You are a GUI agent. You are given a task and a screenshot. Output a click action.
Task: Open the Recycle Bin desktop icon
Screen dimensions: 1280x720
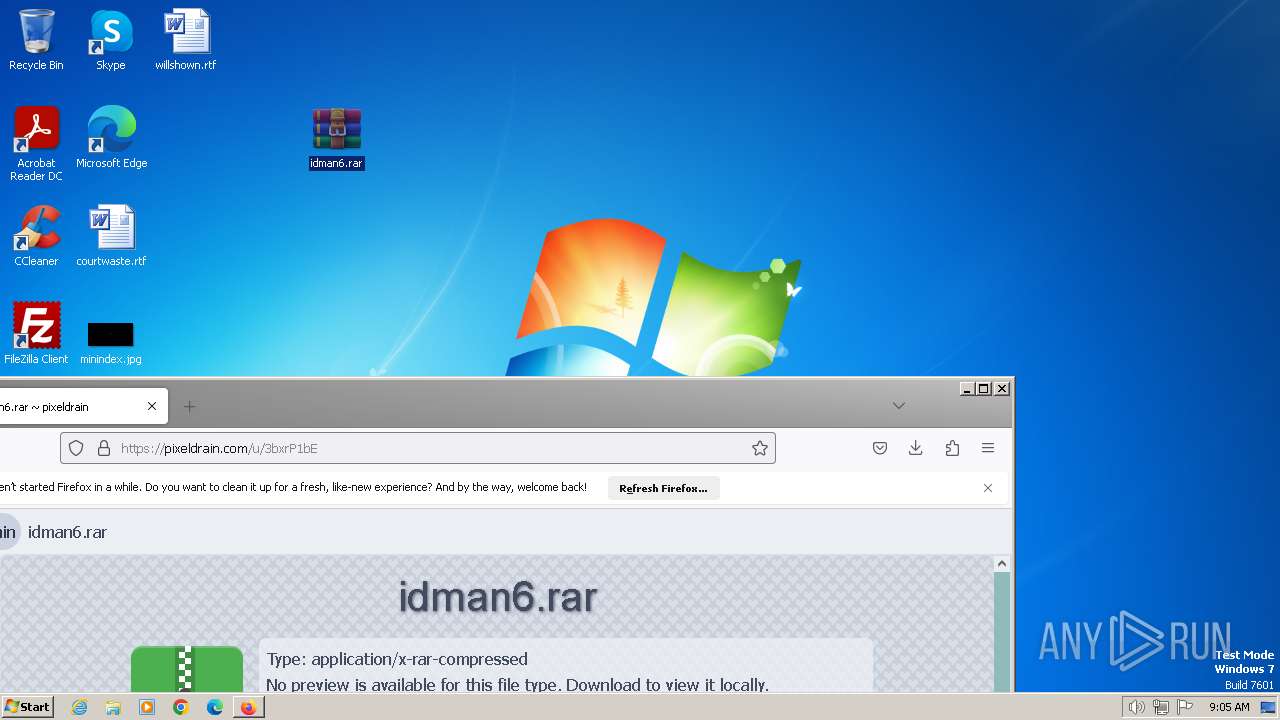tap(36, 40)
